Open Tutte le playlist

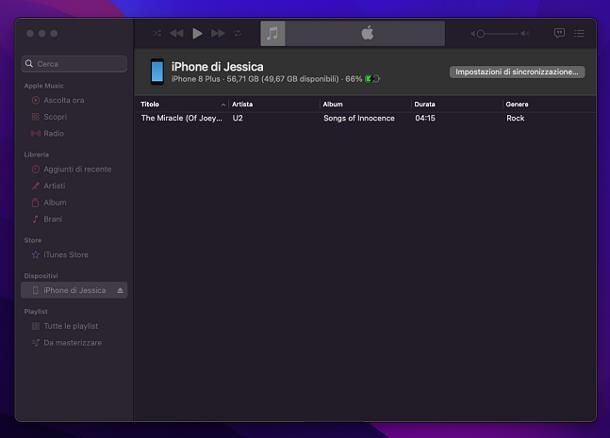point(74,326)
